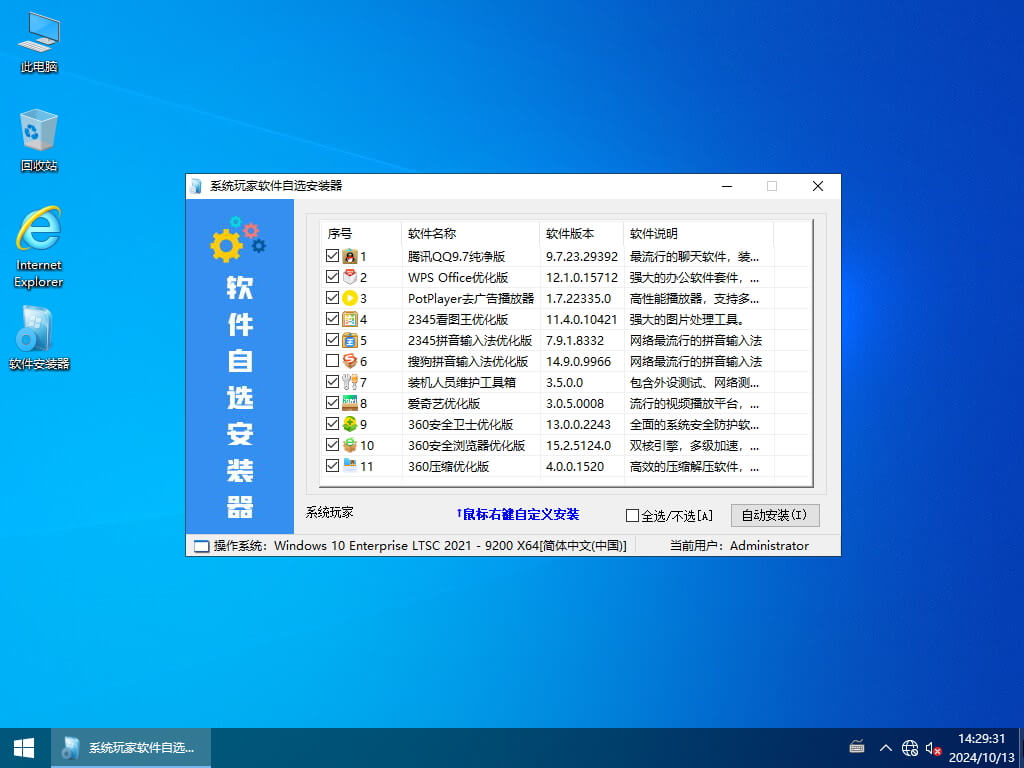Click the 系统玩家软件自选 taskbar button
The image size is (1024, 768).
tap(131, 748)
